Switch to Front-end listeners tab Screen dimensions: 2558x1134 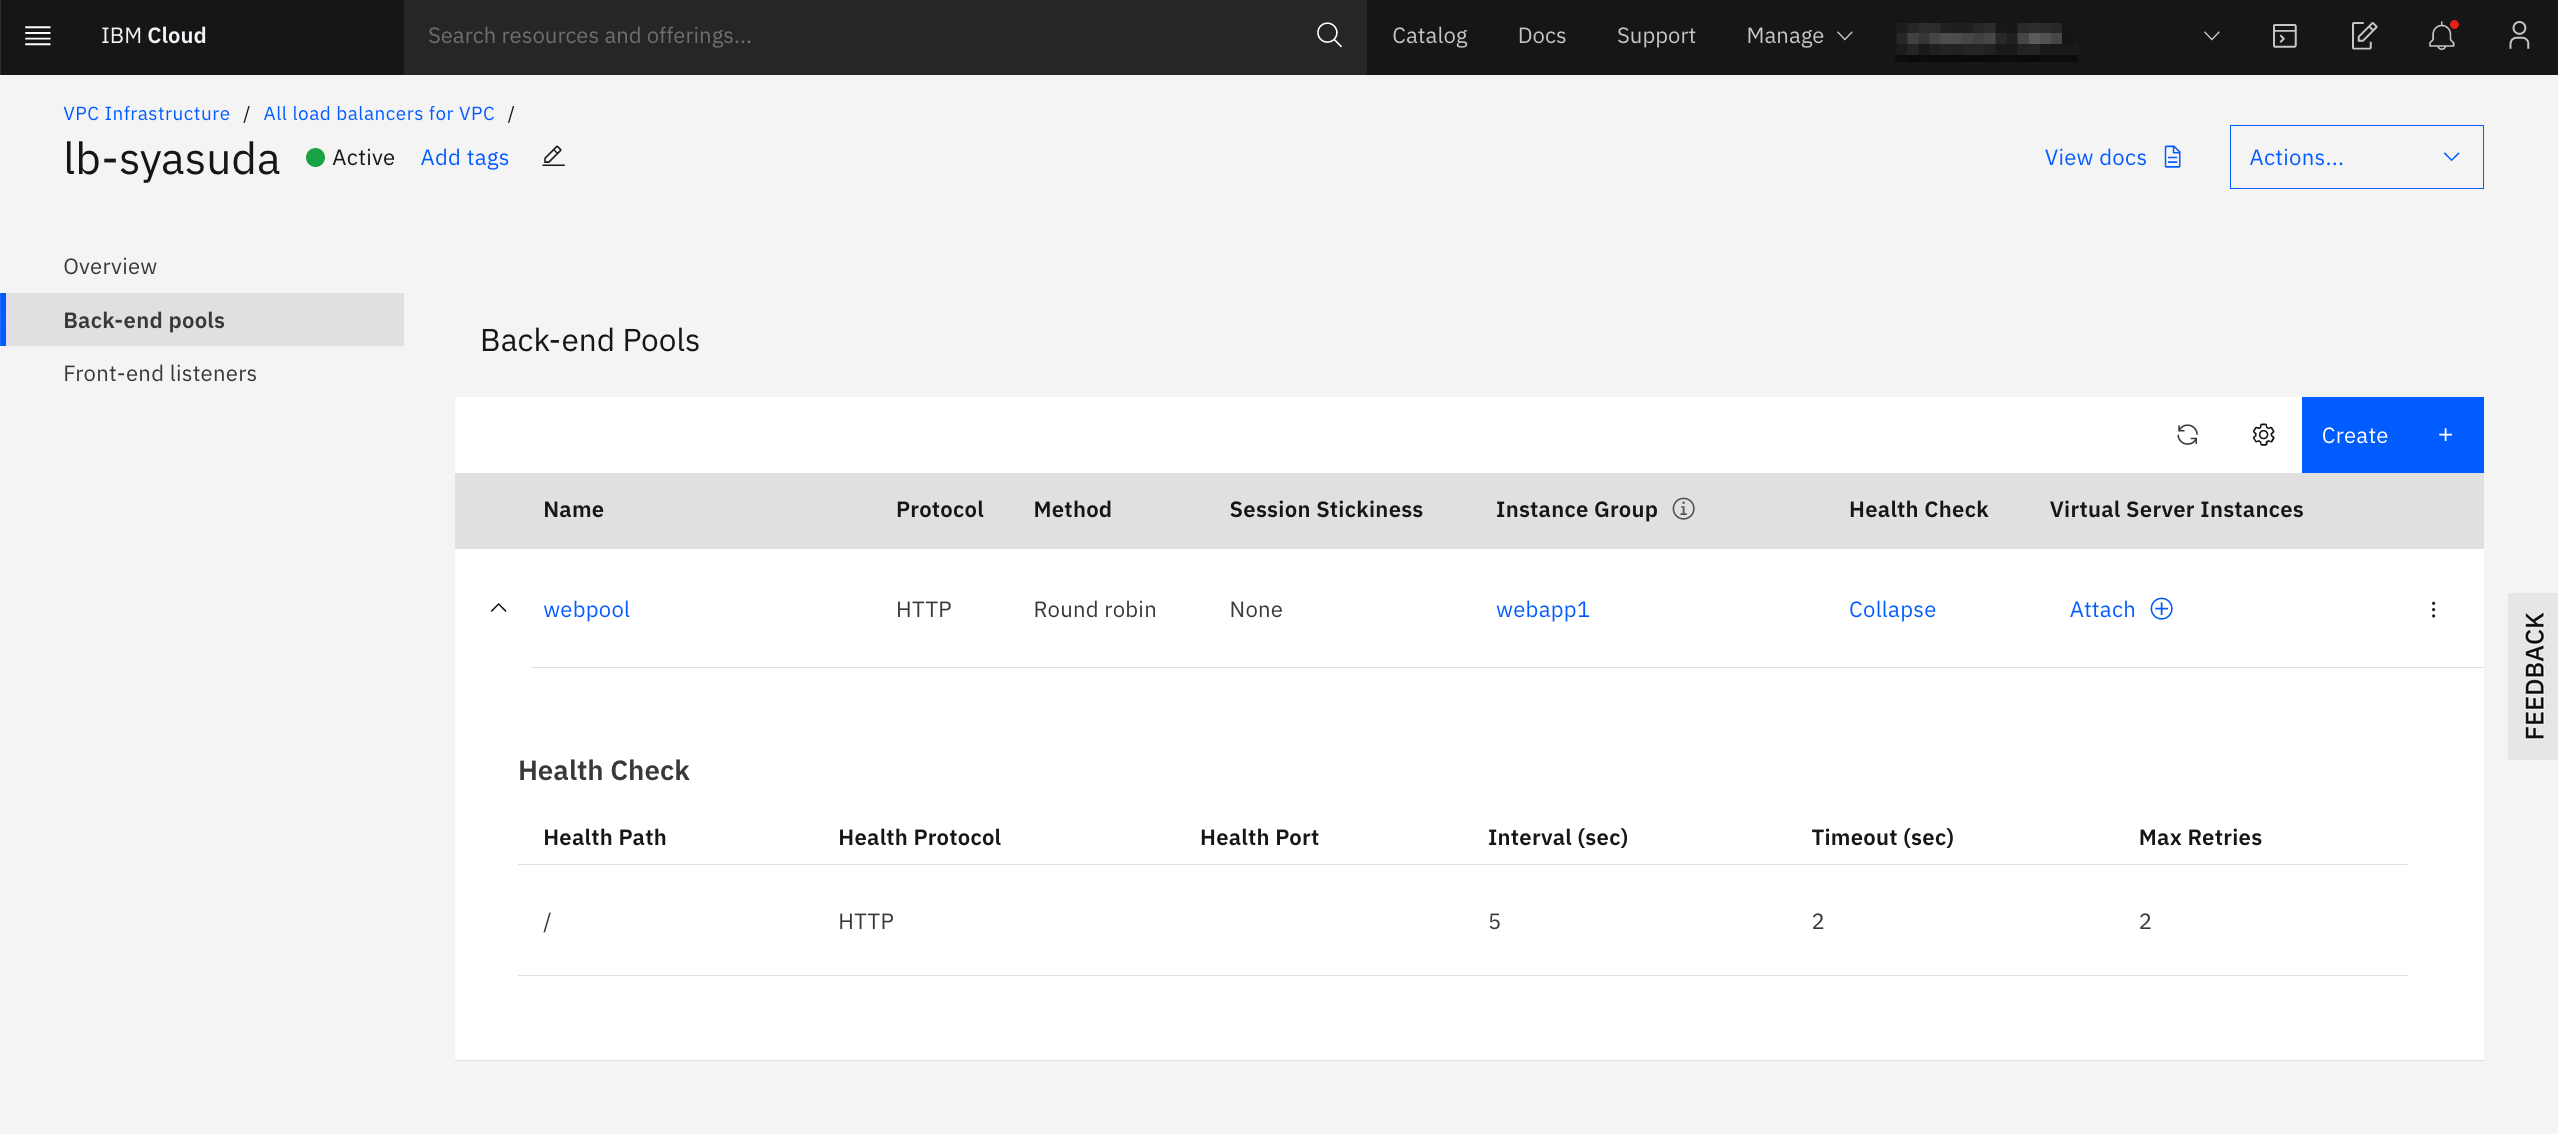point(160,373)
